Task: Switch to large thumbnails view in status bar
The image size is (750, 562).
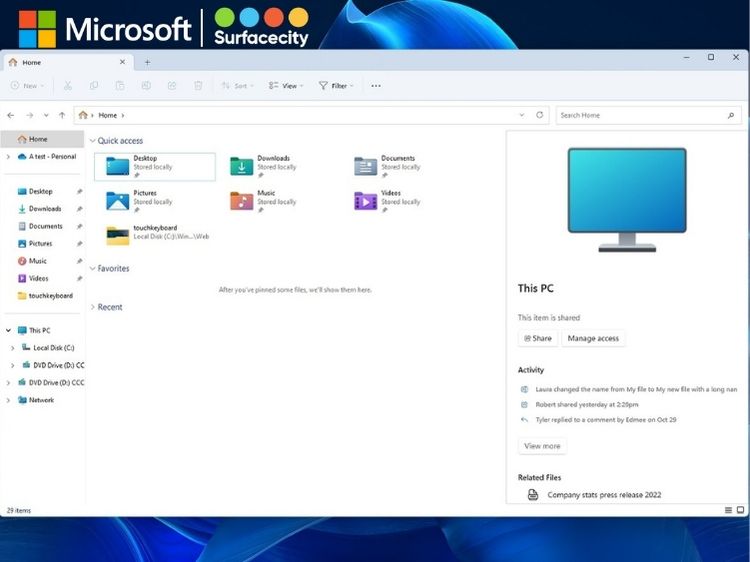Action: [x=740, y=510]
